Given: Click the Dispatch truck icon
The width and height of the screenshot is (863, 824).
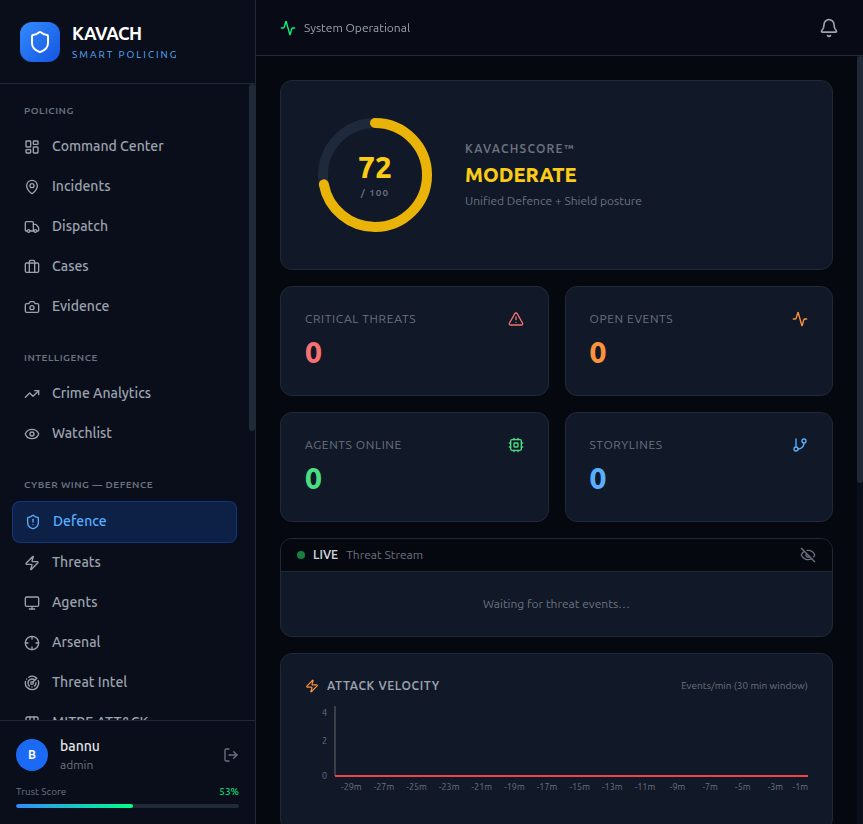Looking at the screenshot, I should click(x=32, y=227).
